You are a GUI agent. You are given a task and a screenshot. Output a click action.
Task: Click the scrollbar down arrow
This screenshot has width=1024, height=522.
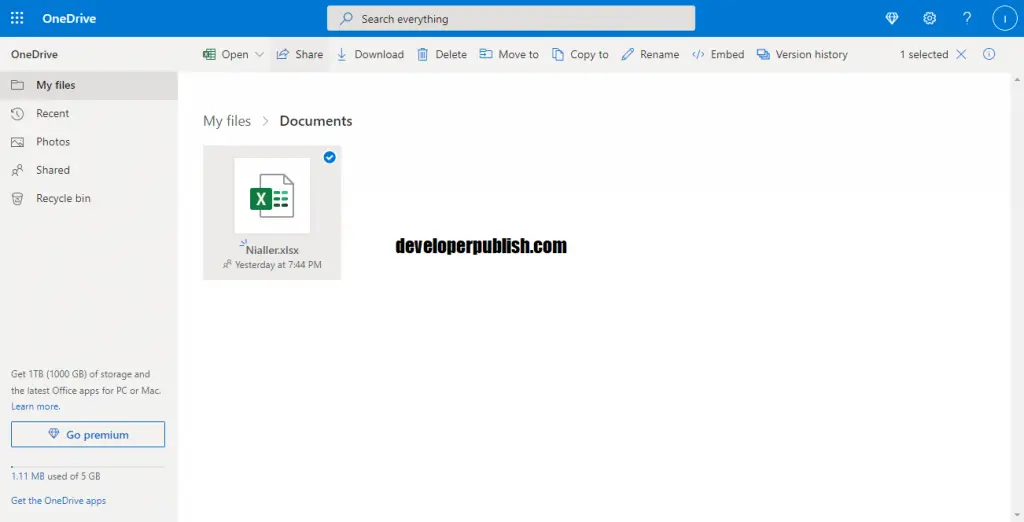click(x=1017, y=515)
